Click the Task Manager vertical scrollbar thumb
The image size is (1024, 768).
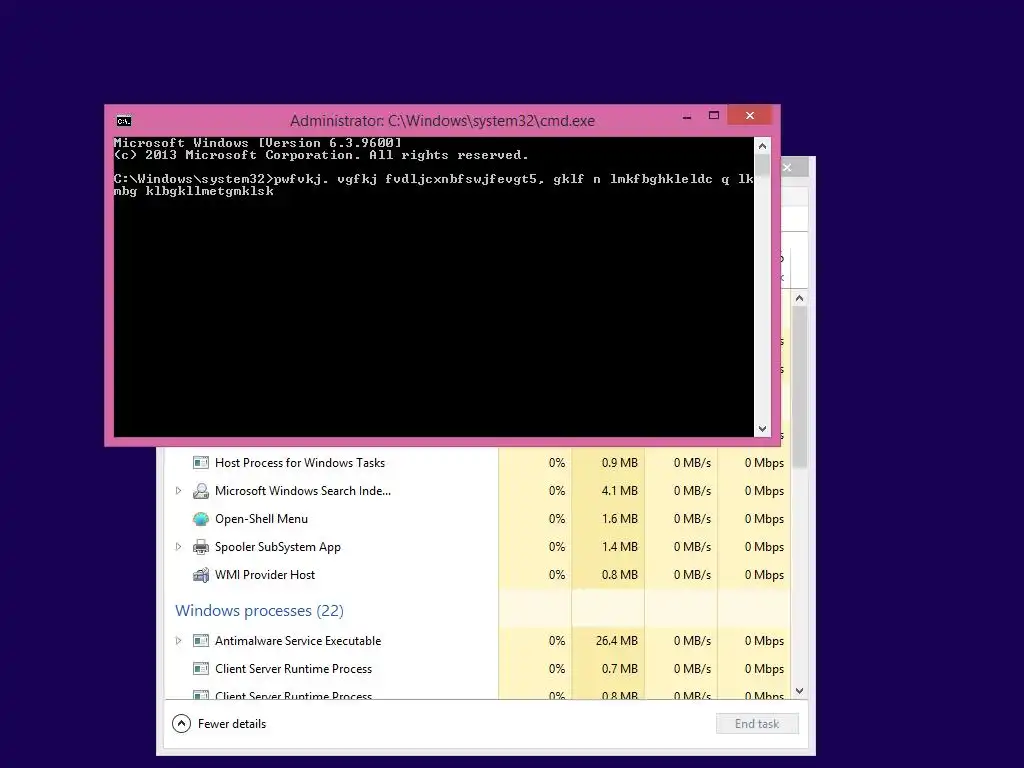tap(799, 387)
